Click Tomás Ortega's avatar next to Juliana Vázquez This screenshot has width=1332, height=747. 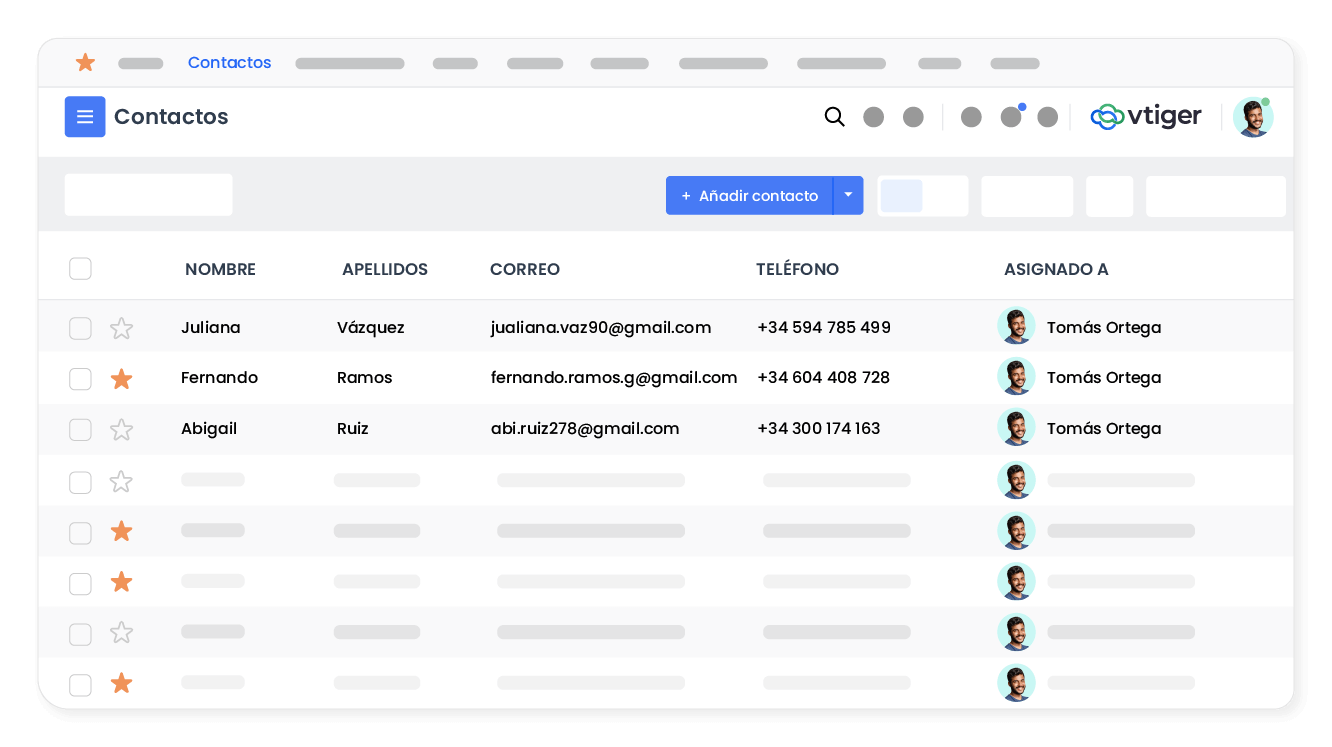tap(1016, 325)
